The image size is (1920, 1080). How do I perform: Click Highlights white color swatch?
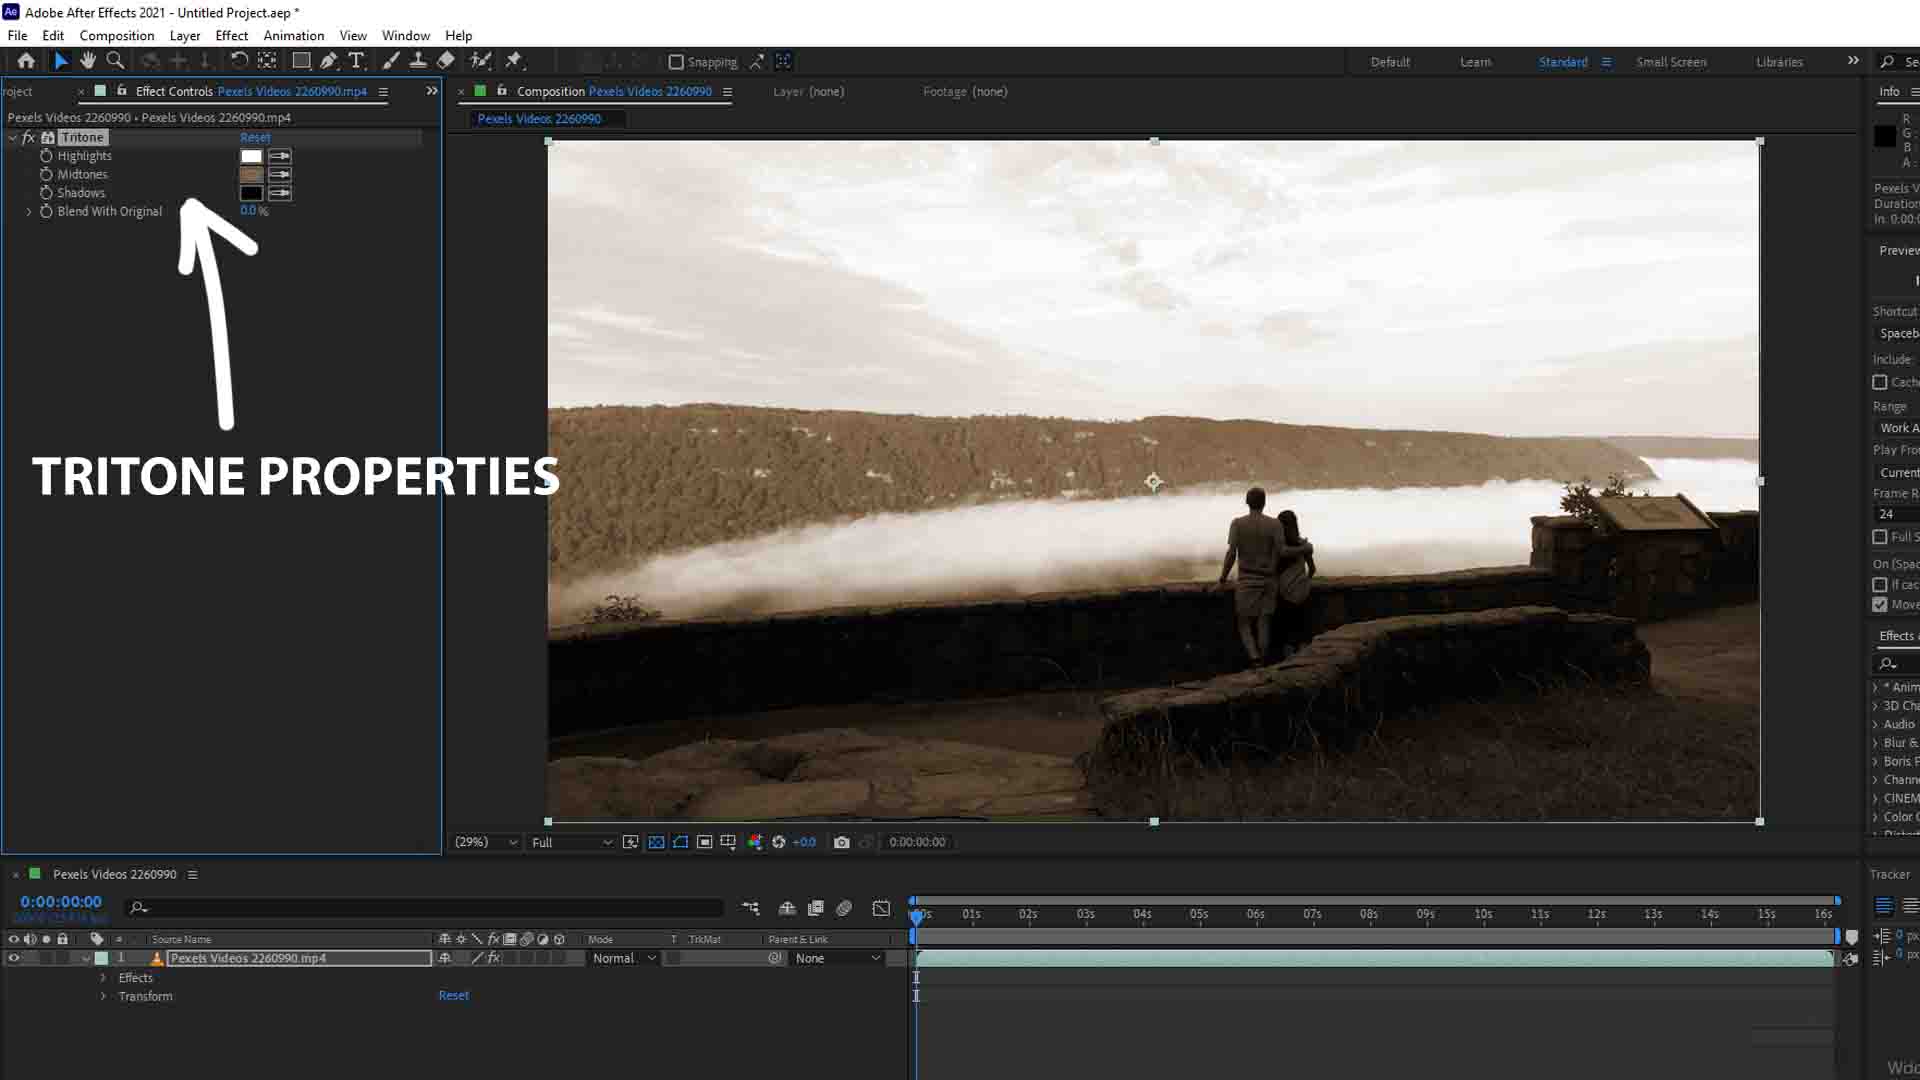click(251, 156)
